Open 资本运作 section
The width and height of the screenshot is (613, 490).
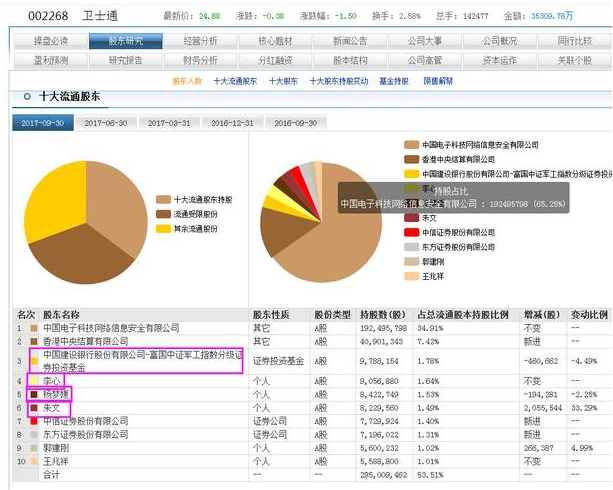pos(499,61)
